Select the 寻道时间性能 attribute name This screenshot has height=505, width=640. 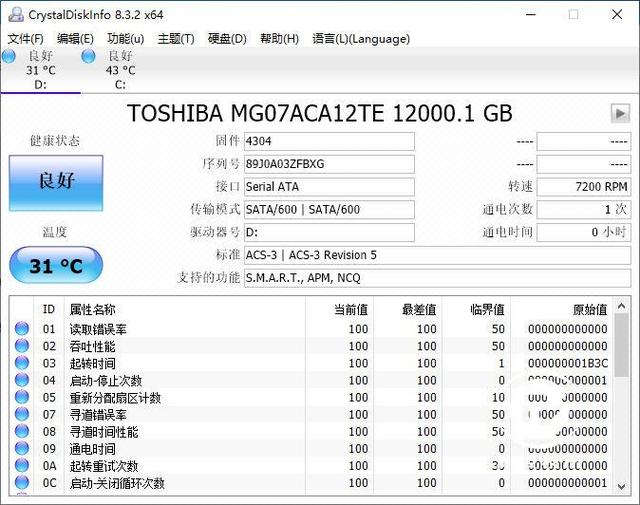coord(104,432)
